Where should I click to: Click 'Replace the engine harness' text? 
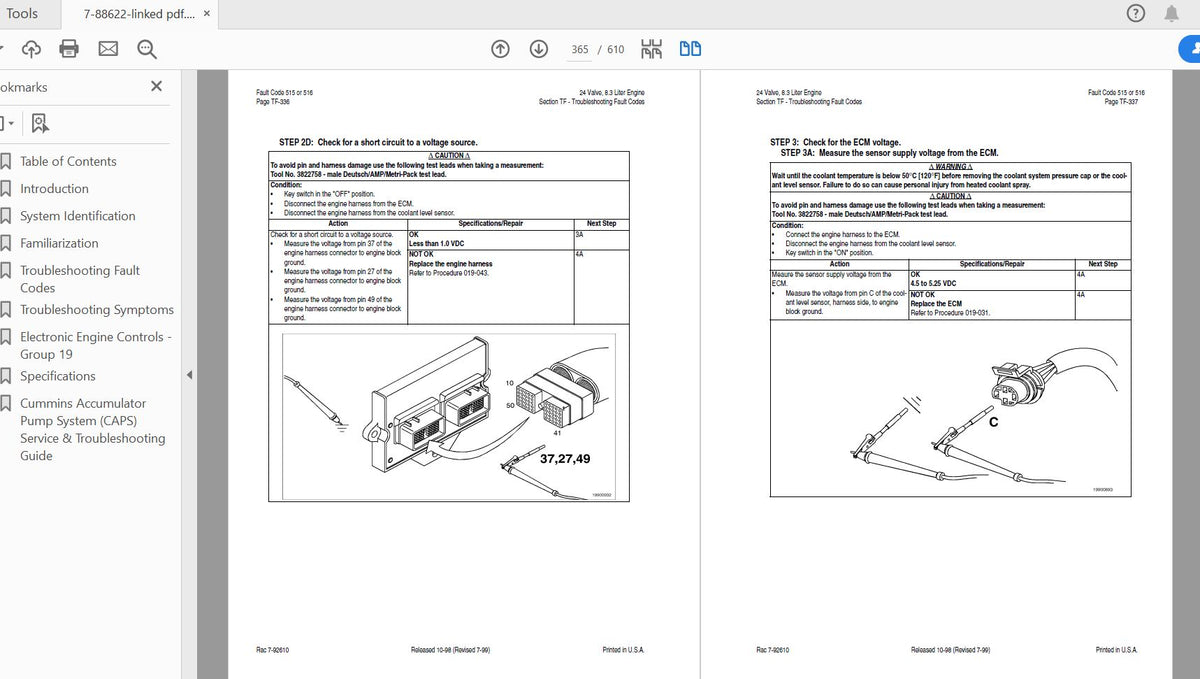[451, 265]
